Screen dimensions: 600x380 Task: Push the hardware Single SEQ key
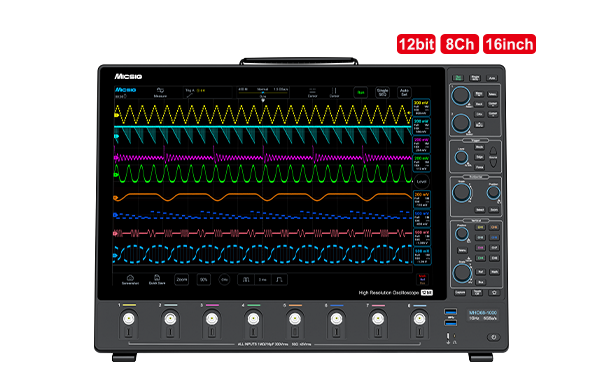click(475, 78)
